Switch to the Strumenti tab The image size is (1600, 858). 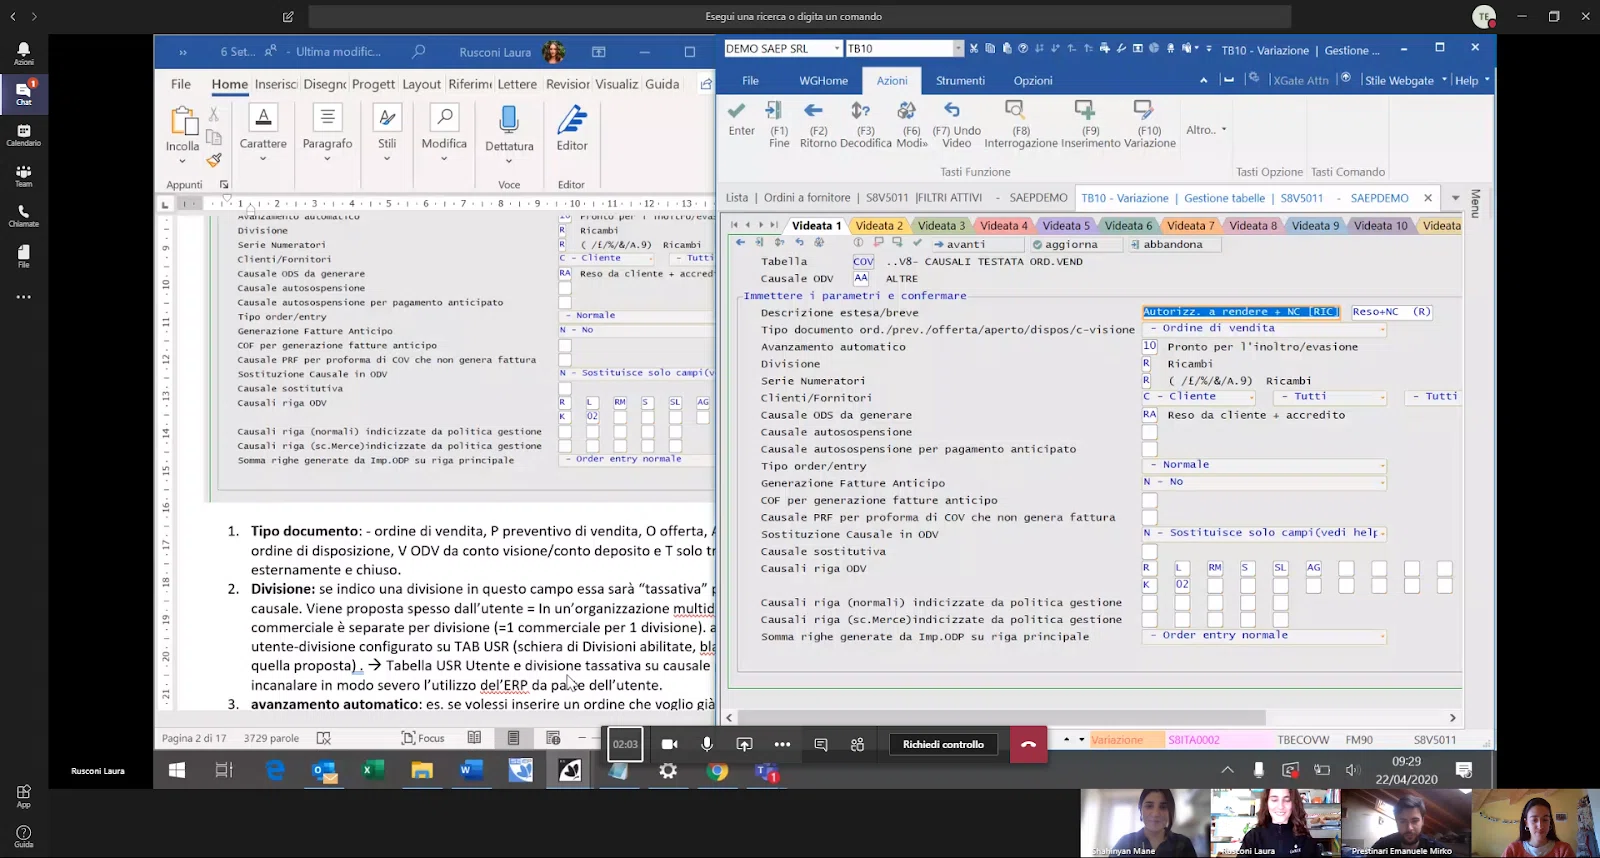[960, 80]
